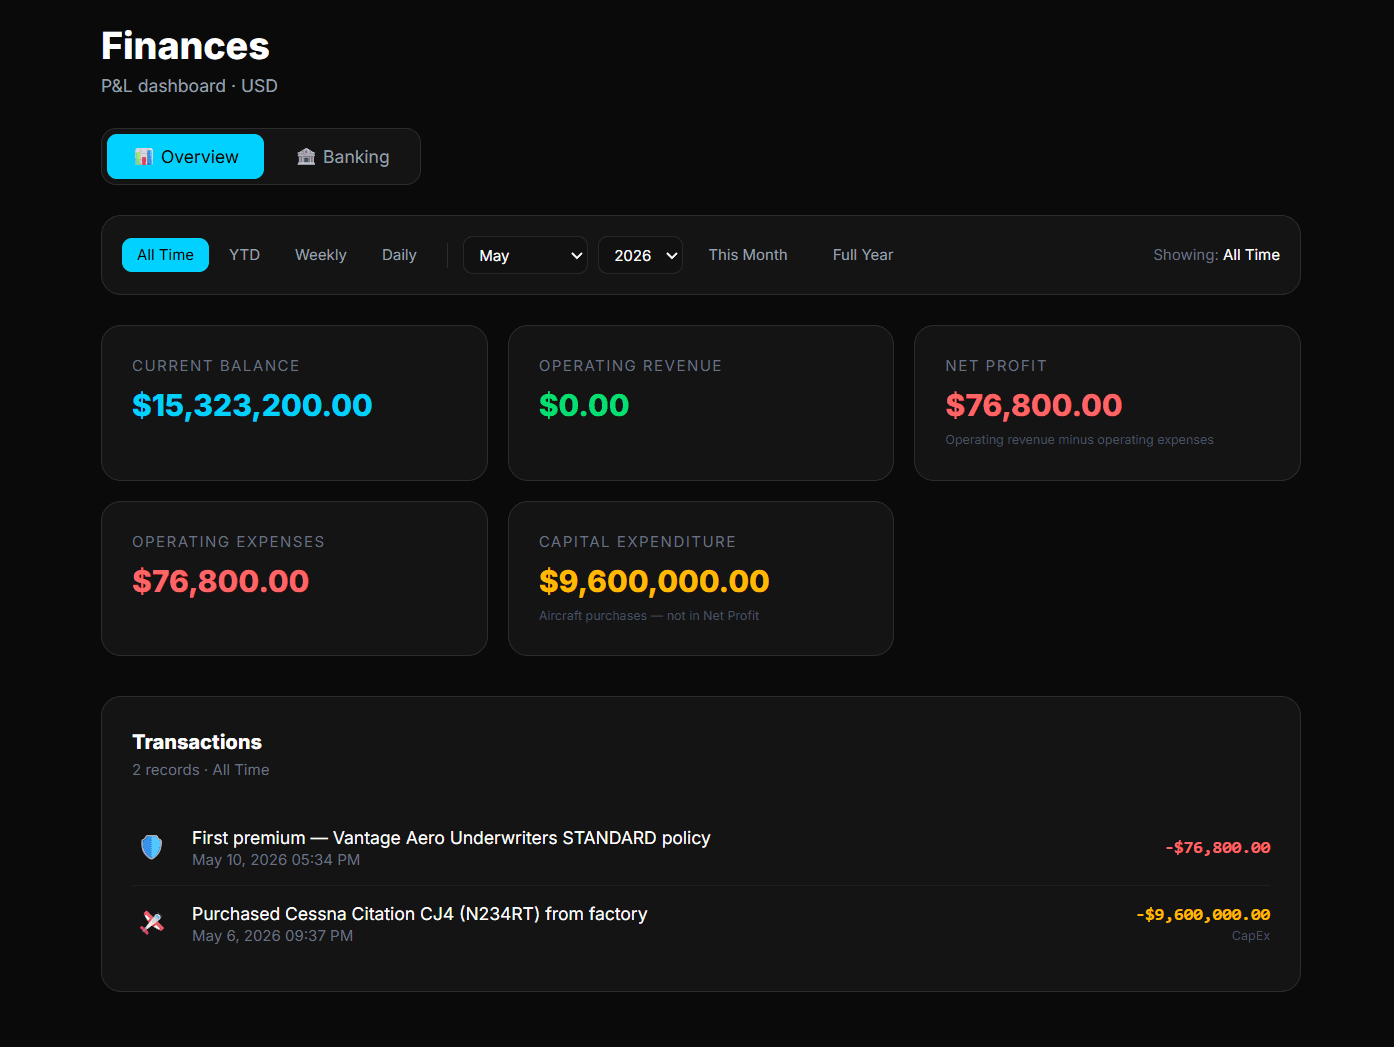Click the CURRENT BALANCE card label
The height and width of the screenshot is (1047, 1394).
pyautogui.click(x=216, y=366)
